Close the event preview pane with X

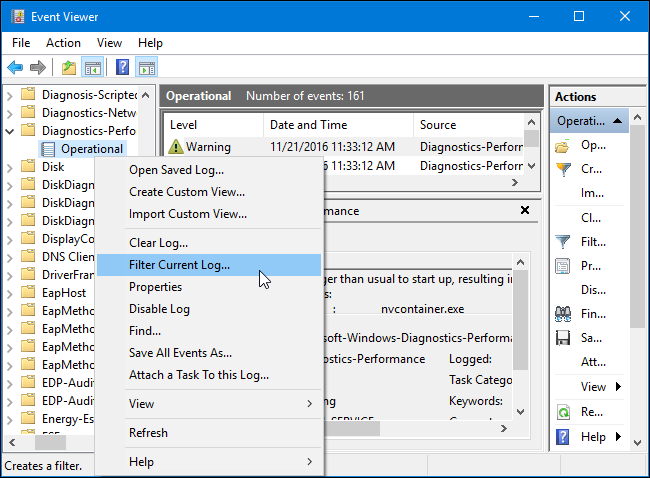(x=525, y=210)
